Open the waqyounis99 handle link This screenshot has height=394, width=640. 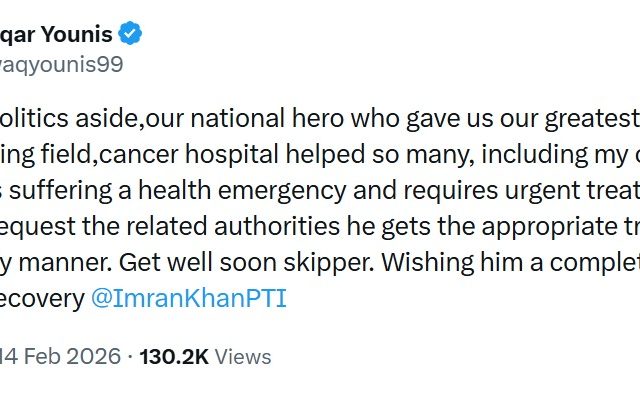click(x=61, y=65)
